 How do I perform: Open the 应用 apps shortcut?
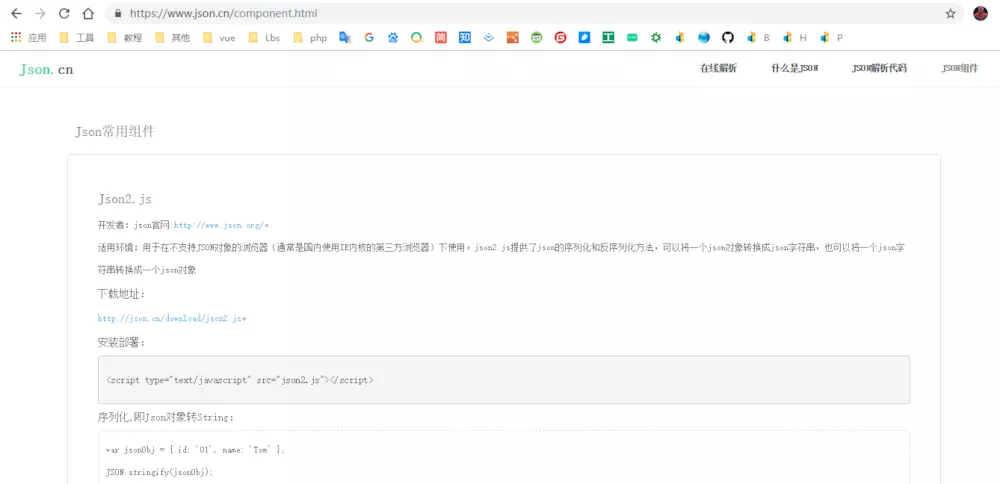coord(29,38)
